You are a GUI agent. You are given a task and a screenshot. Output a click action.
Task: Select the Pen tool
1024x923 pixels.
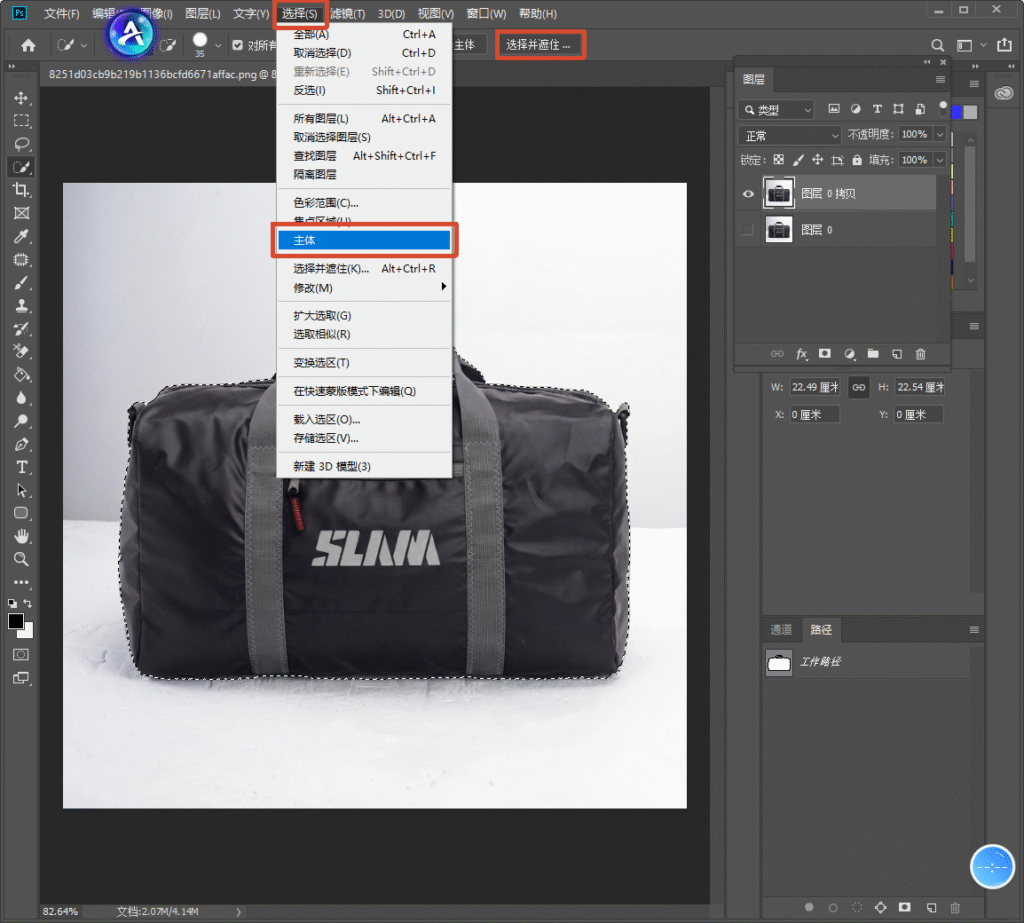(x=21, y=444)
